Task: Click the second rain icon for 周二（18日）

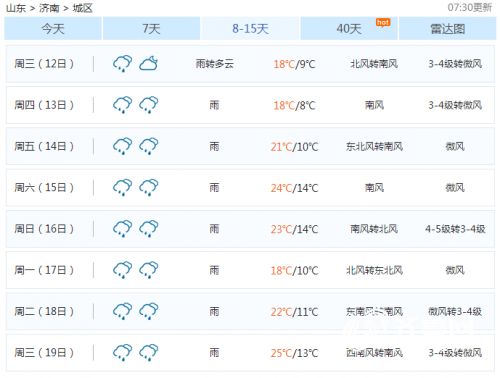Action: tap(149, 312)
